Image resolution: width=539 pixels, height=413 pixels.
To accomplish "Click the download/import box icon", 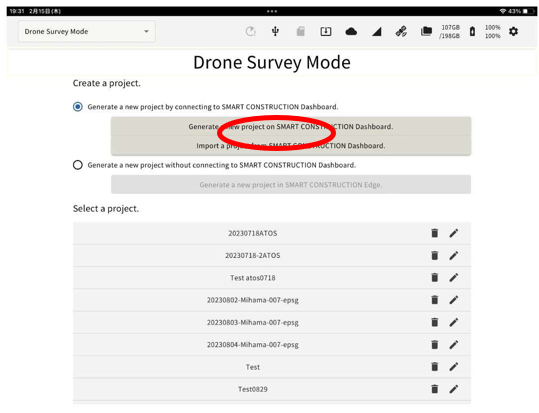I will (x=326, y=32).
